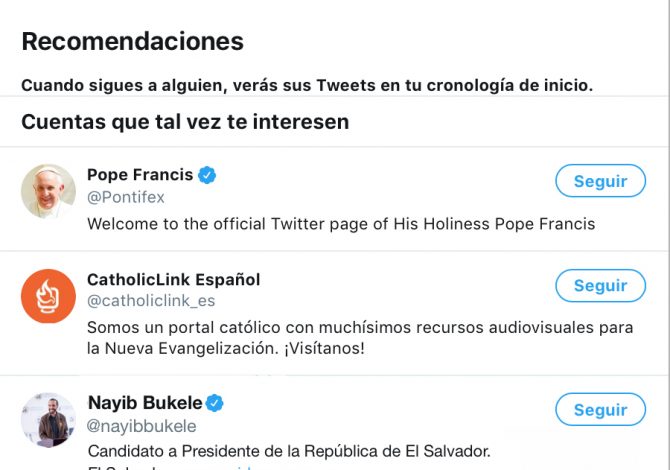This screenshot has width=670, height=470.
Task: Open the @catholiclink_es handle
Action: tap(151, 301)
